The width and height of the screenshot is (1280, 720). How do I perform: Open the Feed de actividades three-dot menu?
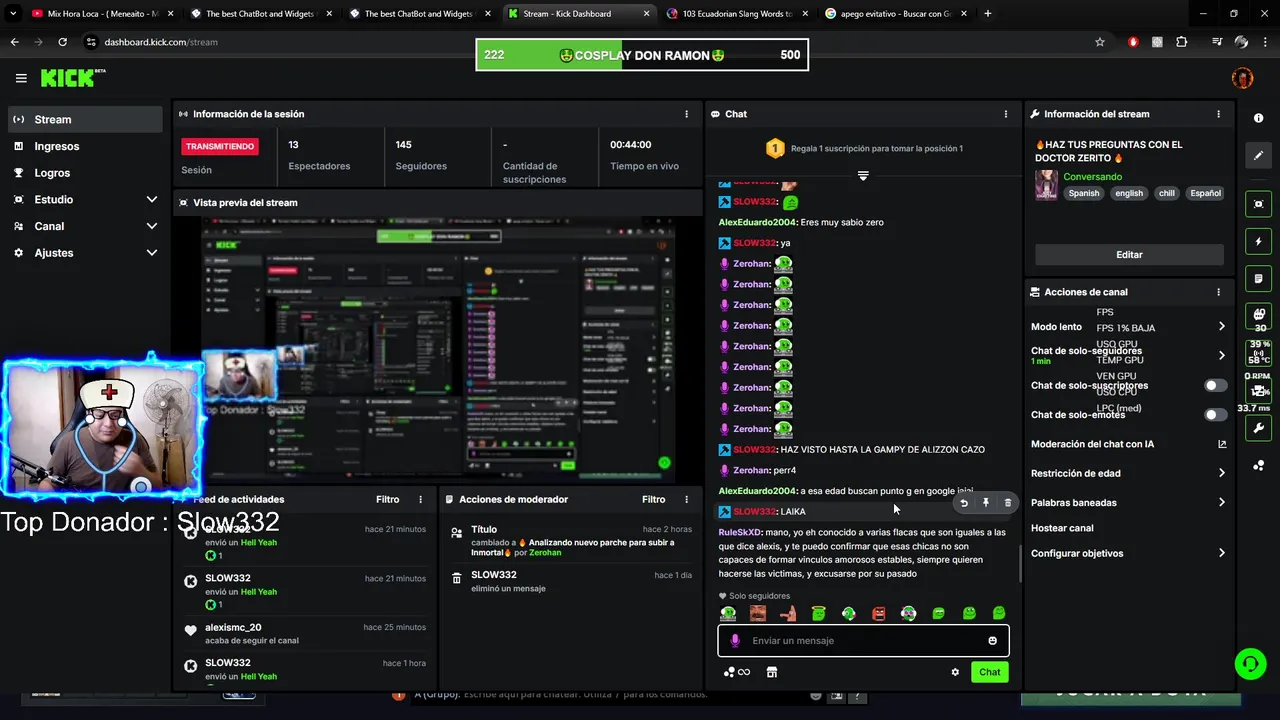click(x=420, y=499)
